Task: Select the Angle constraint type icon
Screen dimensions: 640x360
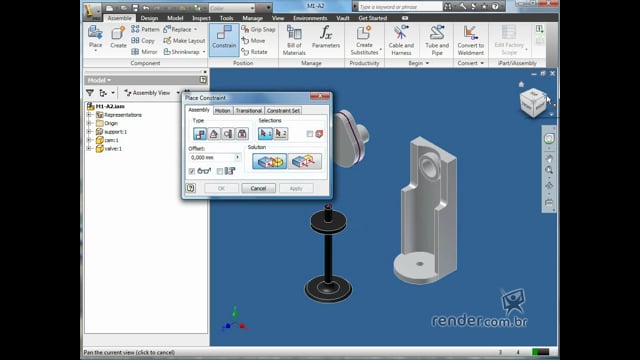Action: pos(214,133)
